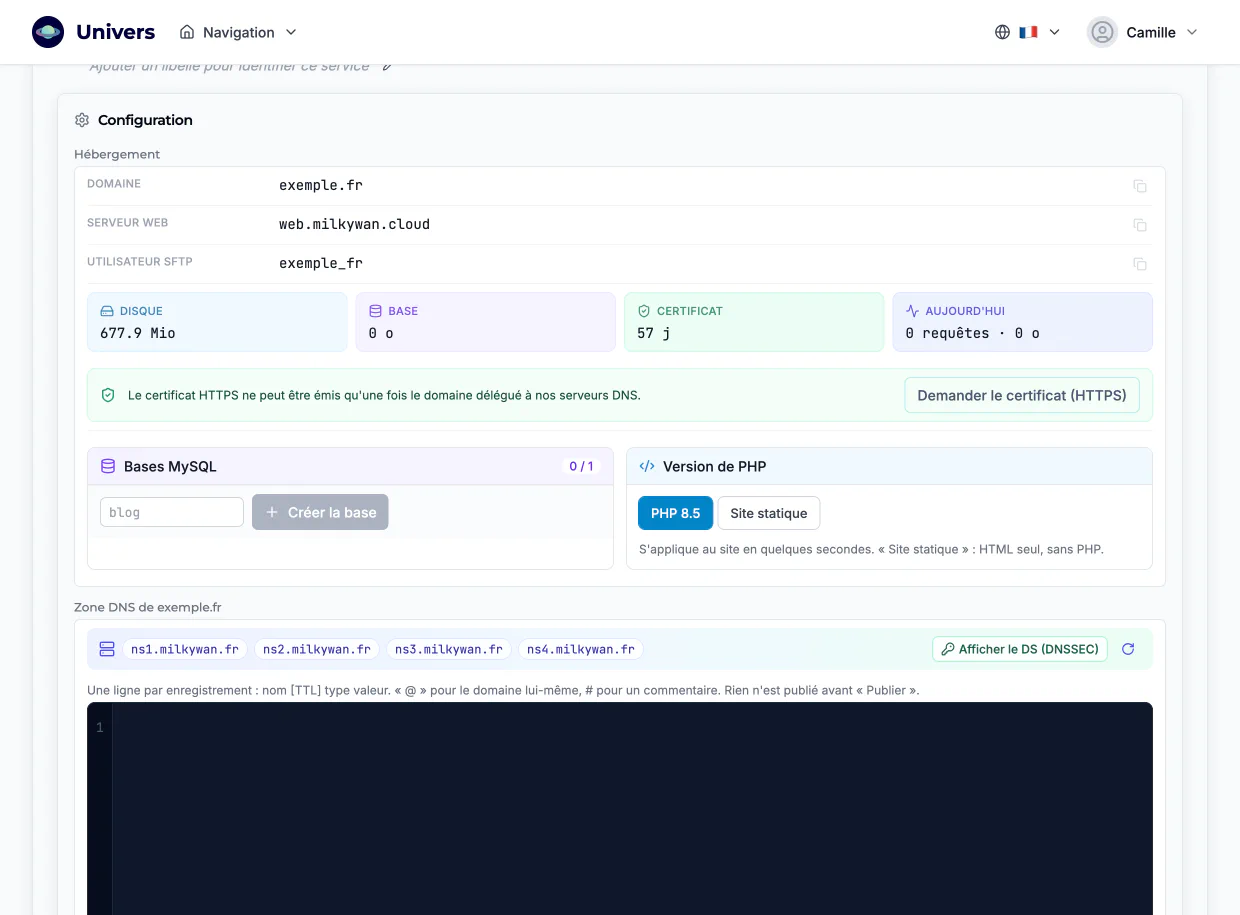Click the exemple.fr domain text

point(321,186)
